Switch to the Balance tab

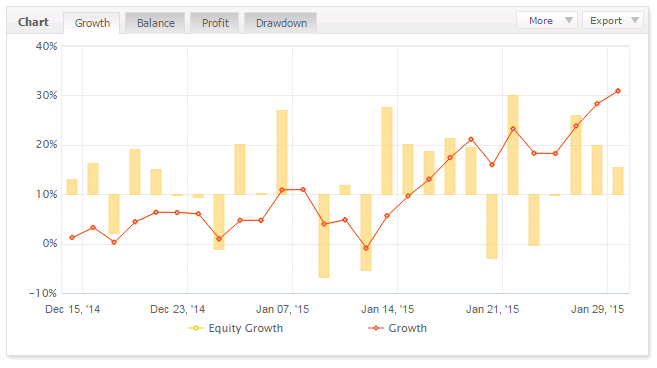(155, 23)
